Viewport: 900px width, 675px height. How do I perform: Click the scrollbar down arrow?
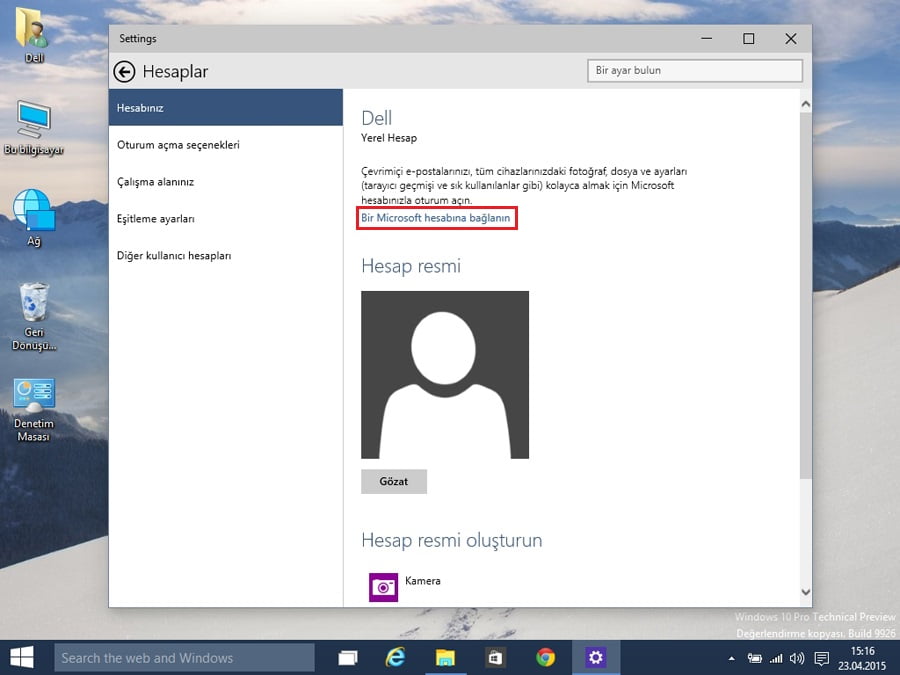point(805,592)
